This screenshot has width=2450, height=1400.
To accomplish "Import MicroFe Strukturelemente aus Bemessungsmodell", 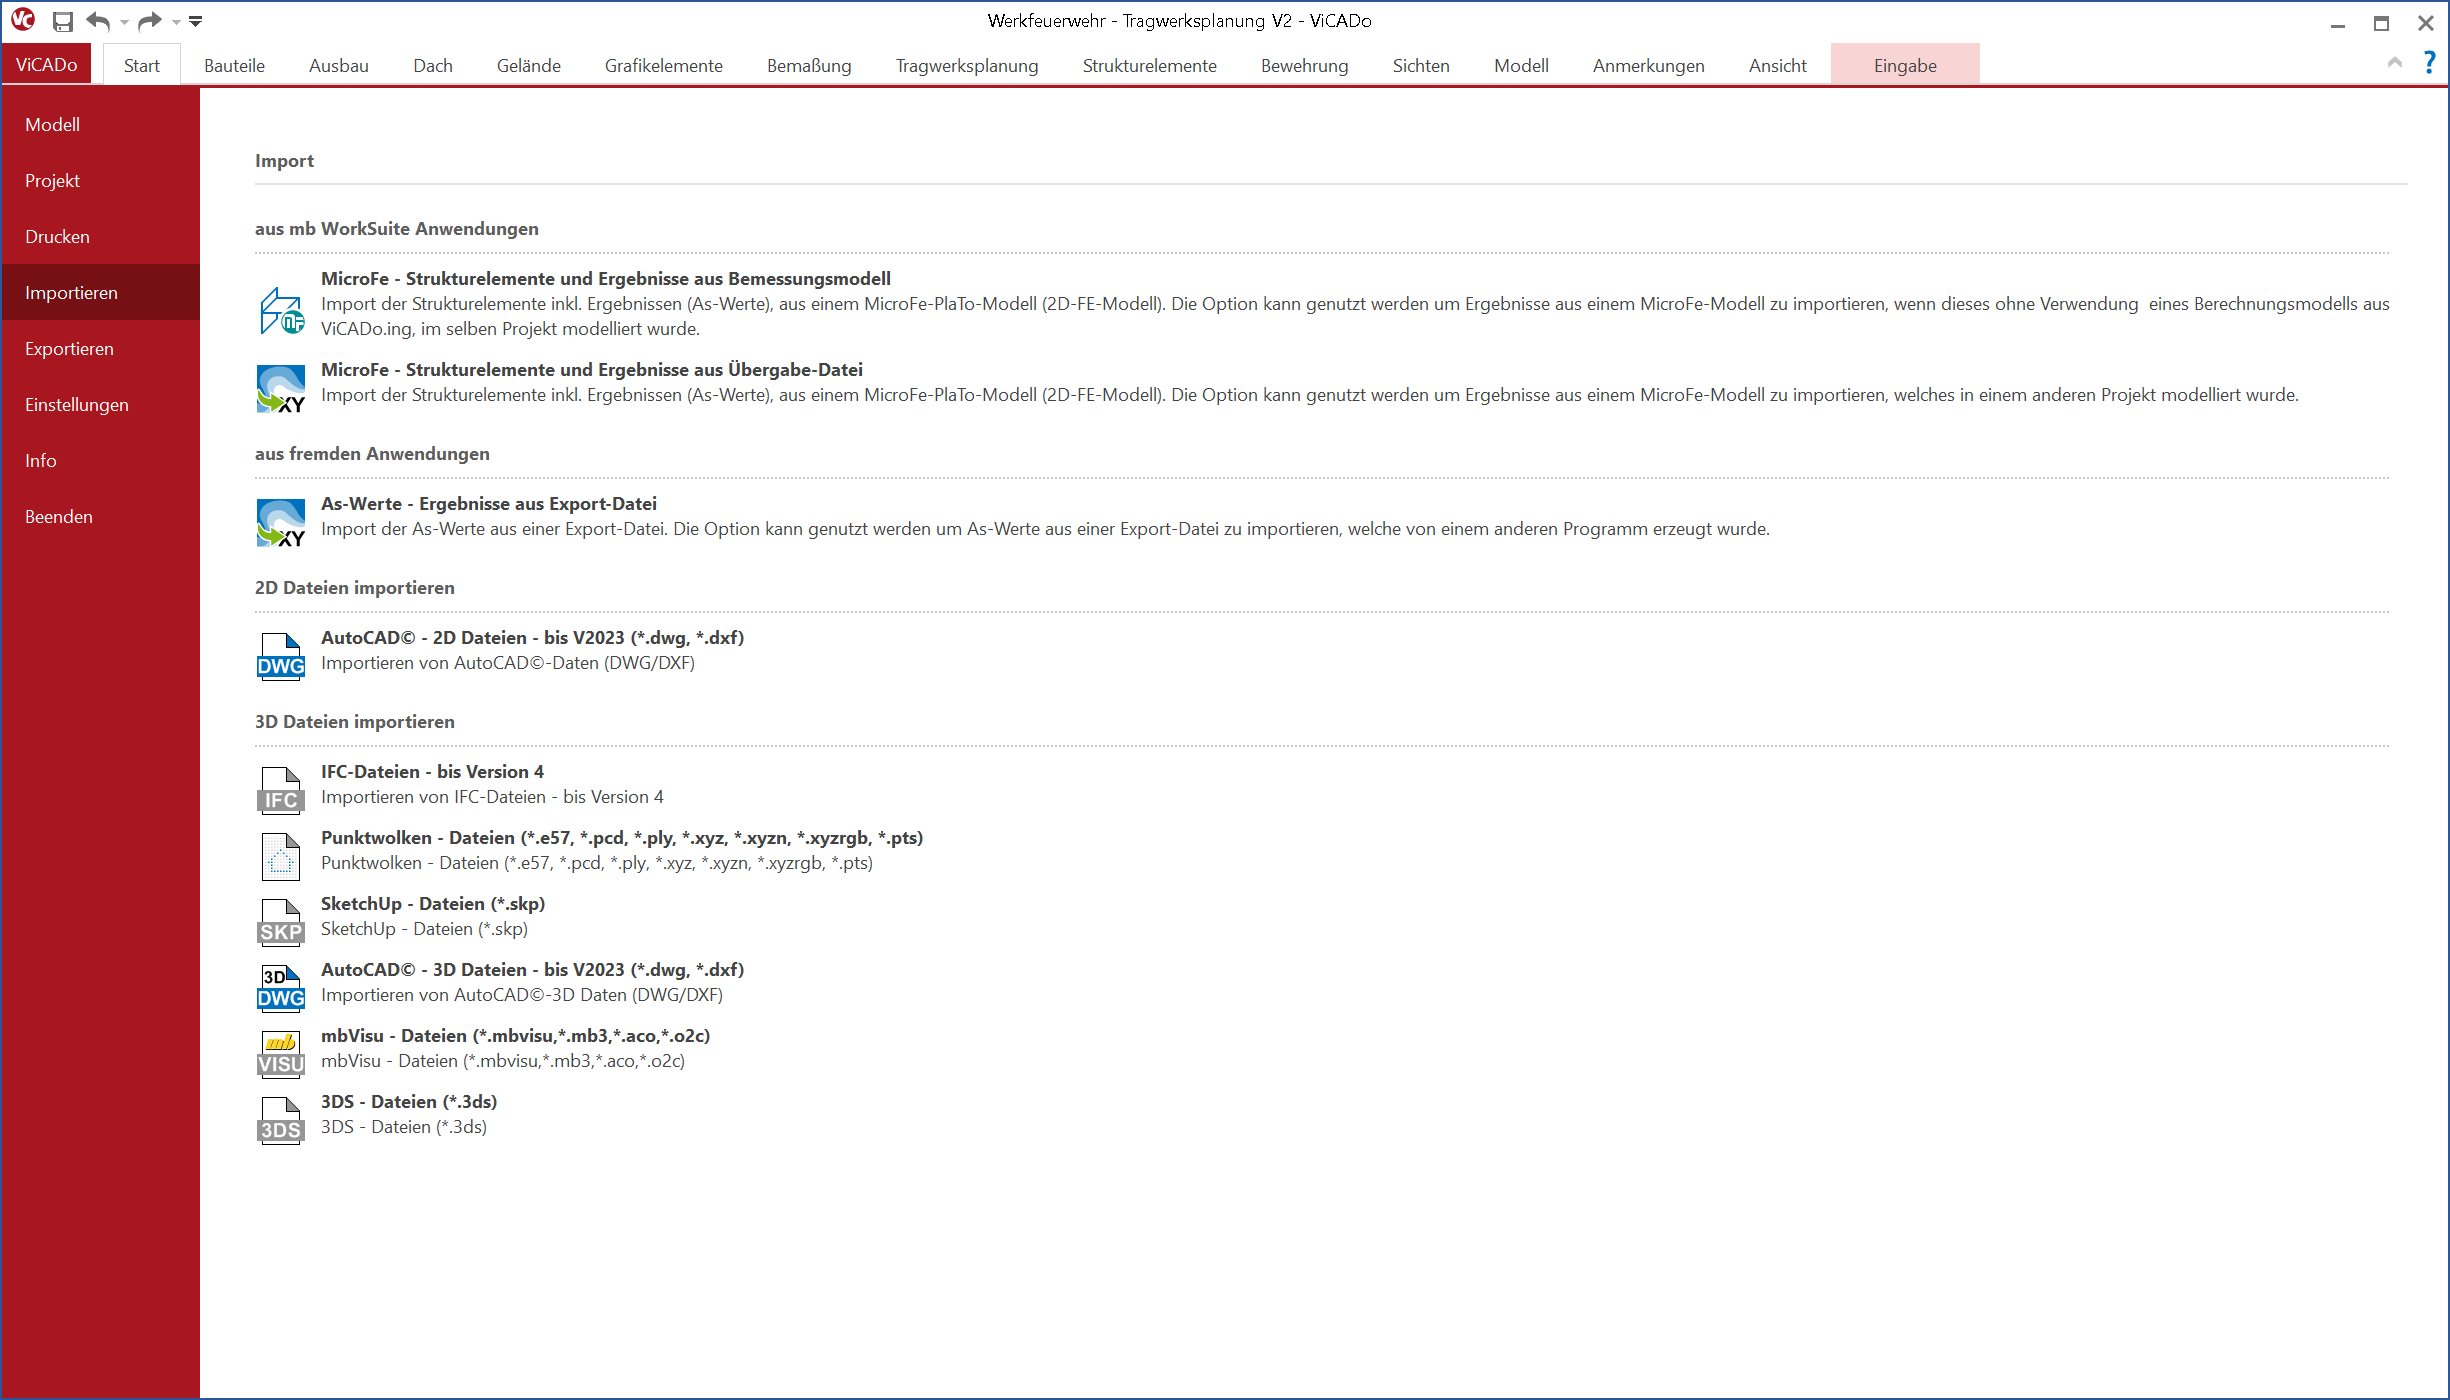I will point(606,279).
